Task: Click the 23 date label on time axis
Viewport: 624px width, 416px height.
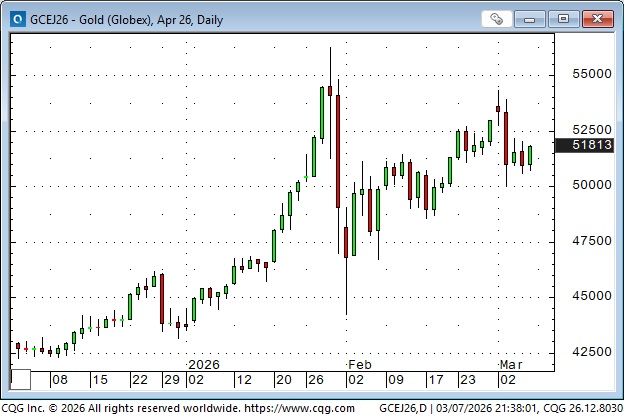Action: point(468,380)
